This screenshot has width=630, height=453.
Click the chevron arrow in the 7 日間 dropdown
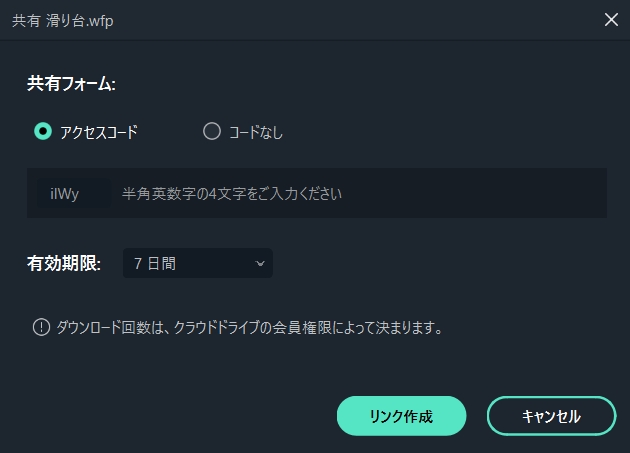(260, 264)
